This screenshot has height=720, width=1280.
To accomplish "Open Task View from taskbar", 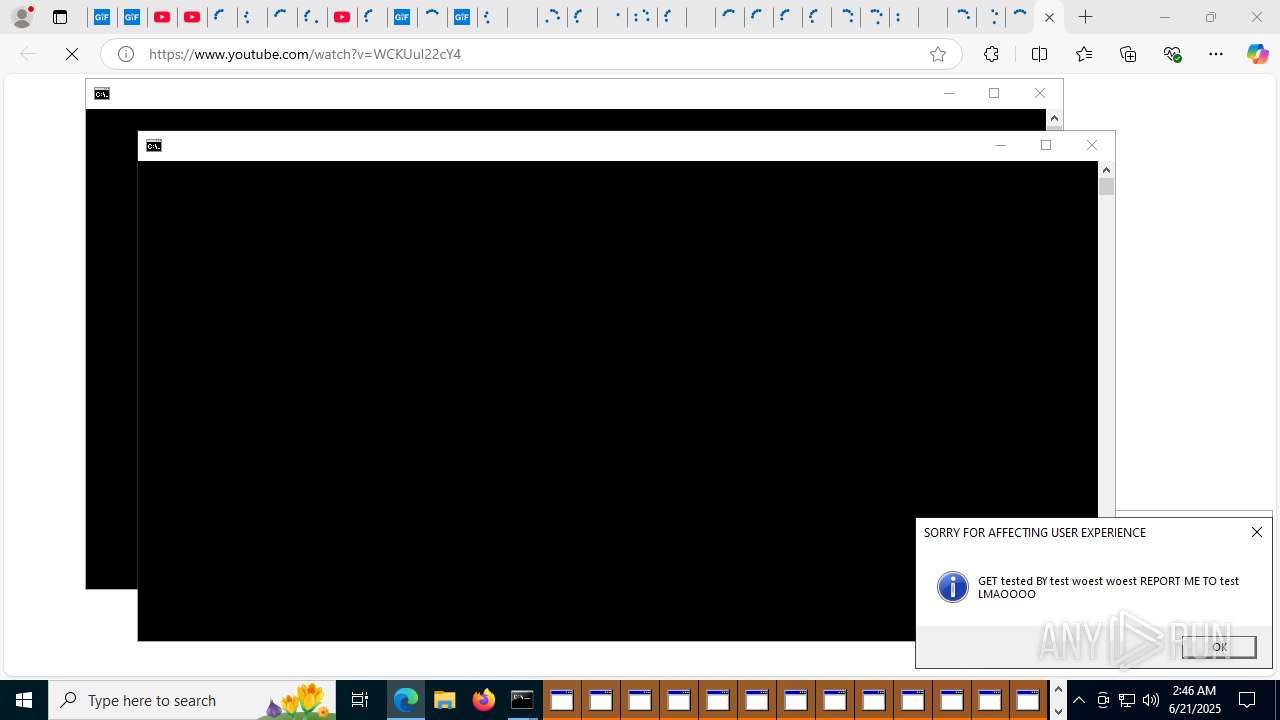I will (360, 700).
